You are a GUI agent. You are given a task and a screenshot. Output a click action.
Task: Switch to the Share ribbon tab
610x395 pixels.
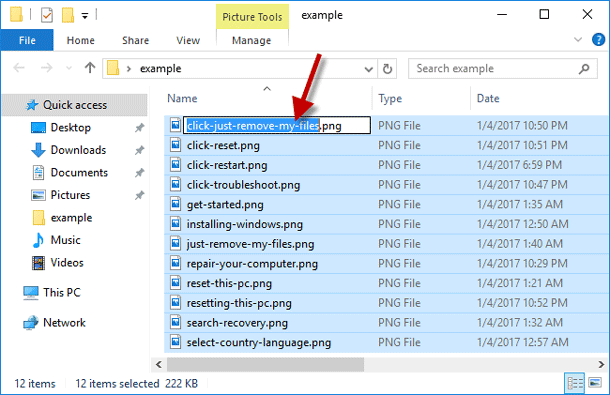tap(135, 40)
